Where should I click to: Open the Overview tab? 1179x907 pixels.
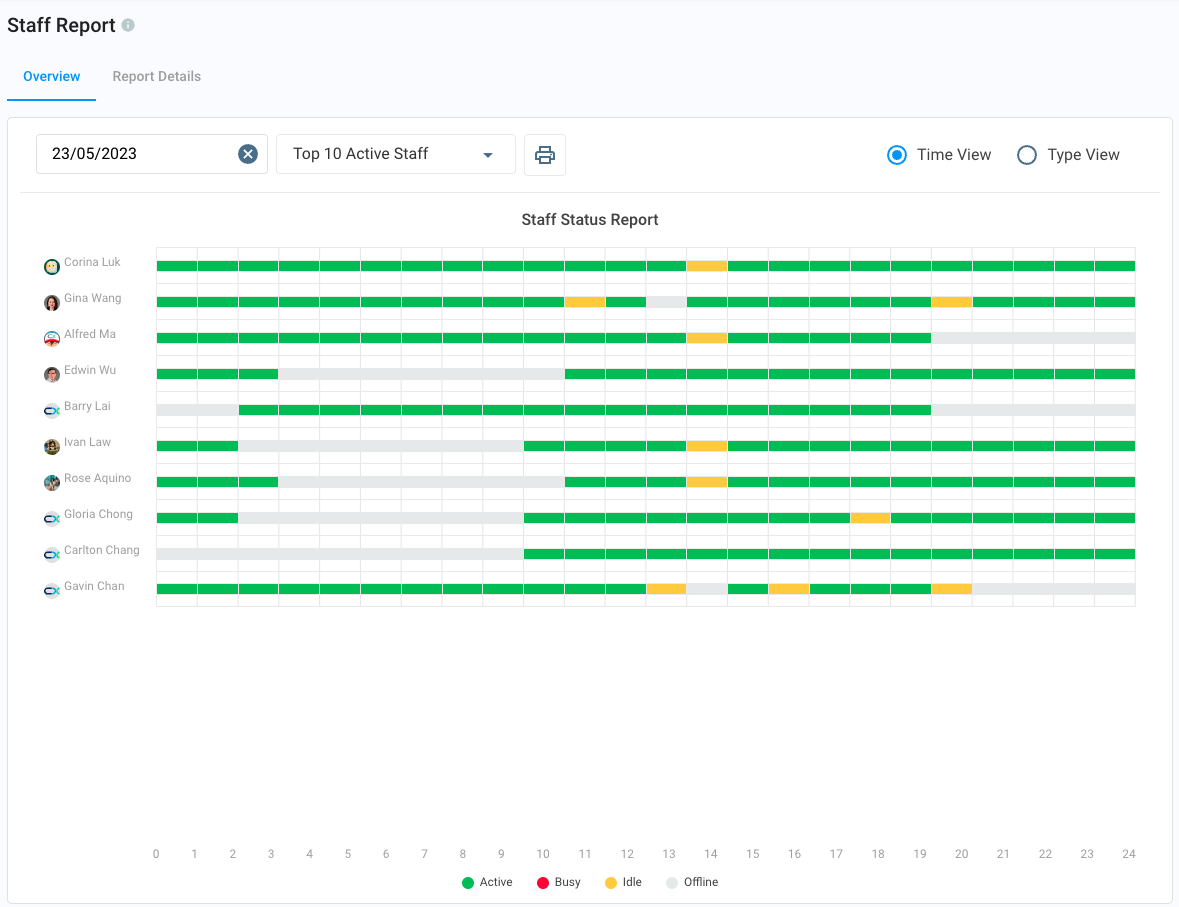[x=51, y=77]
